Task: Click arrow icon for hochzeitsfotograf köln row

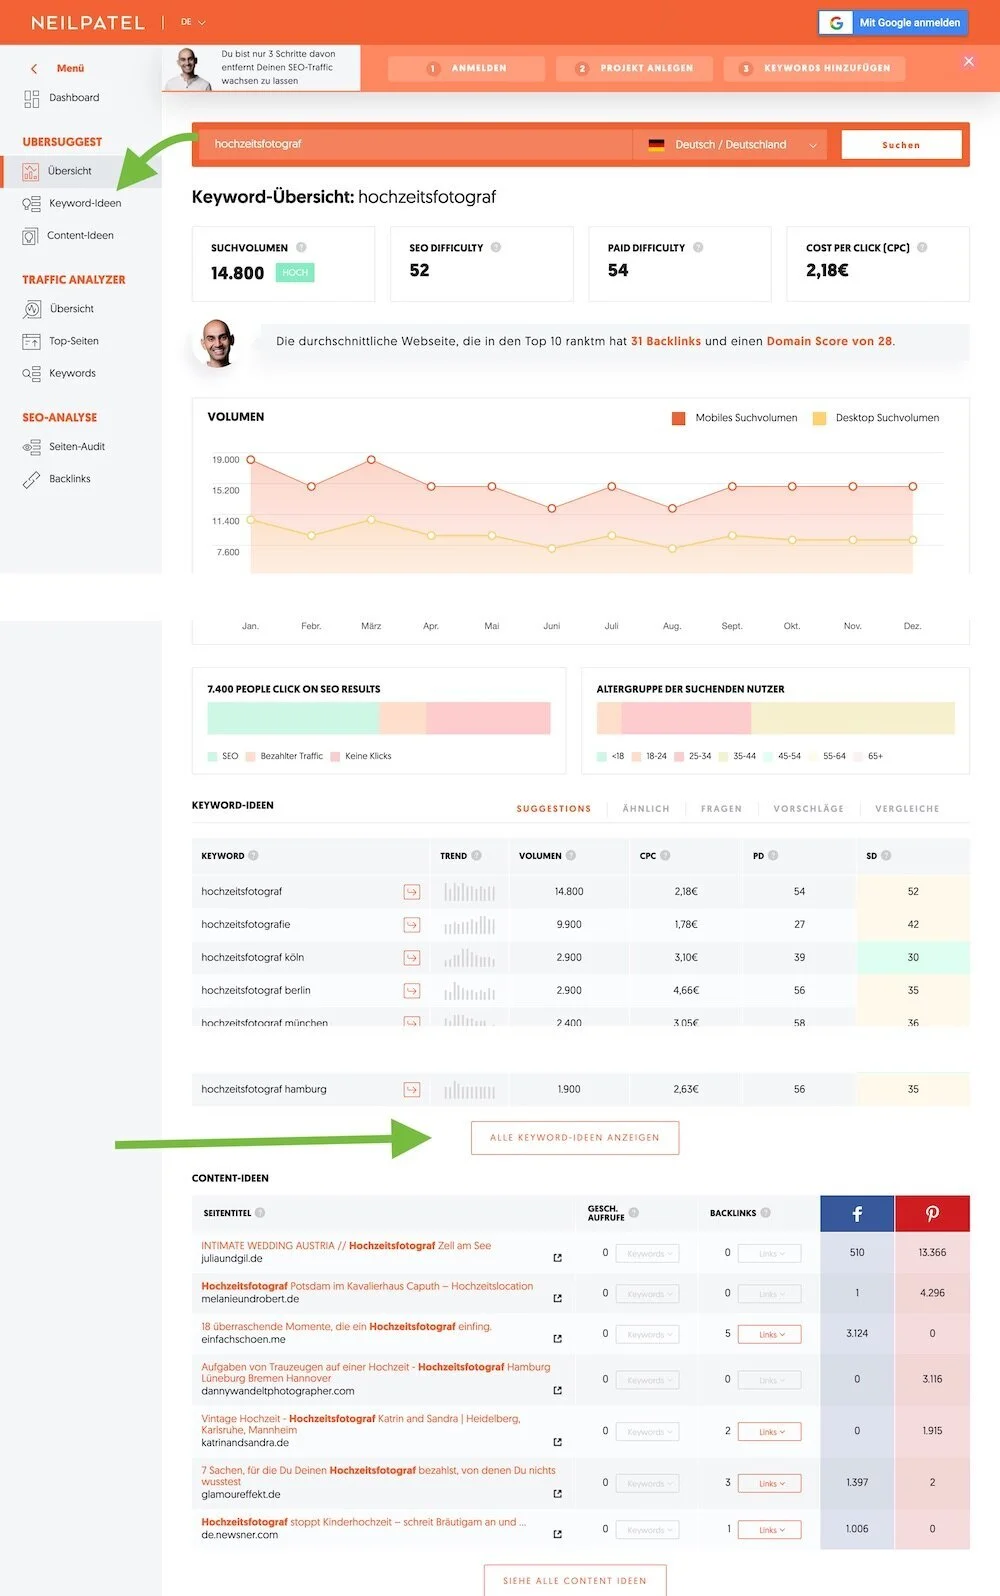Action: tap(411, 958)
